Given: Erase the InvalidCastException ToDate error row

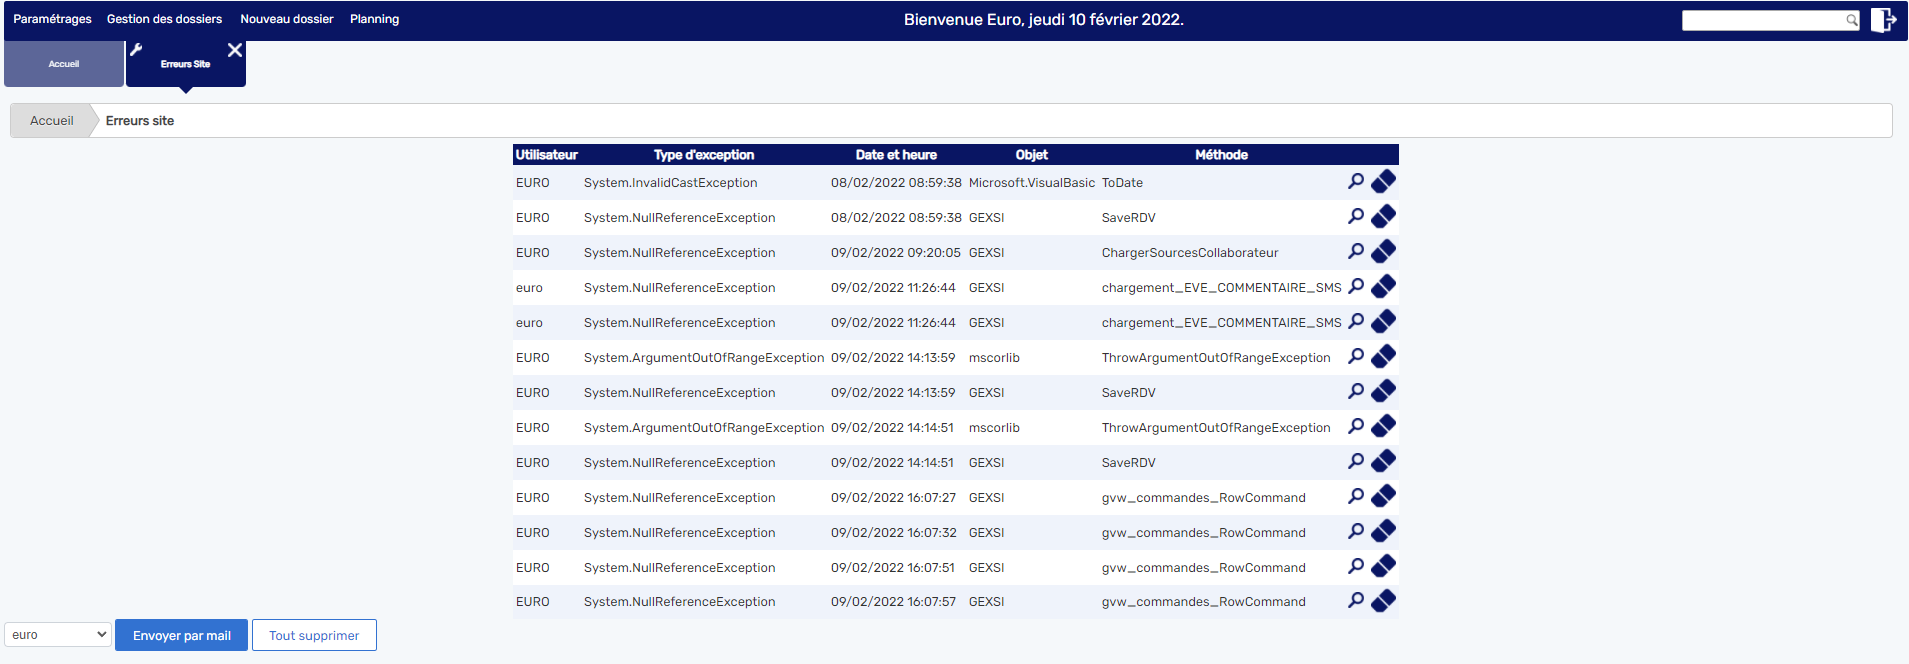Looking at the screenshot, I should [1383, 182].
